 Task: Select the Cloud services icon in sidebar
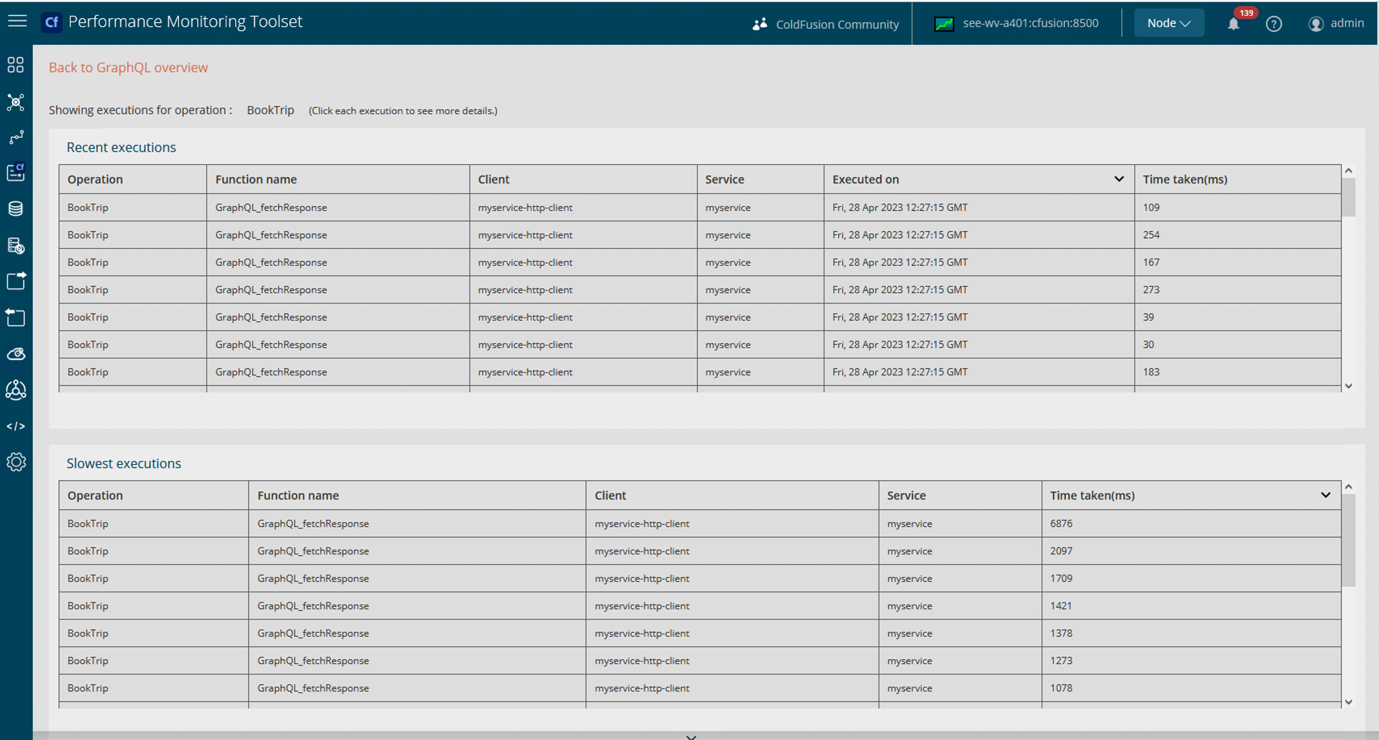point(16,353)
